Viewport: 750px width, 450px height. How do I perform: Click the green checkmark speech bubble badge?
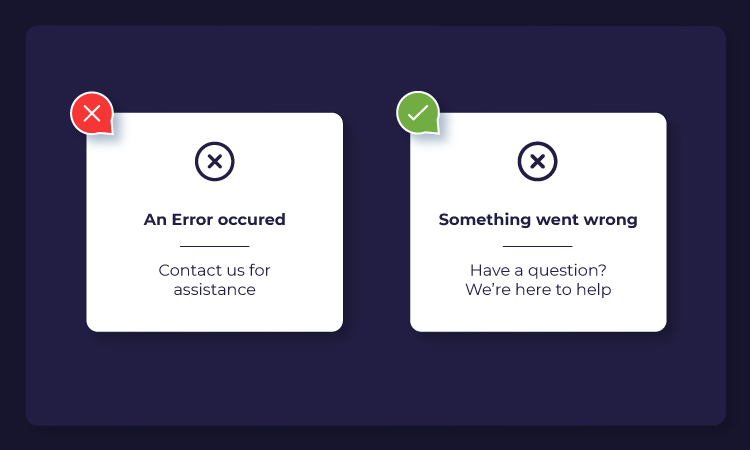418,113
